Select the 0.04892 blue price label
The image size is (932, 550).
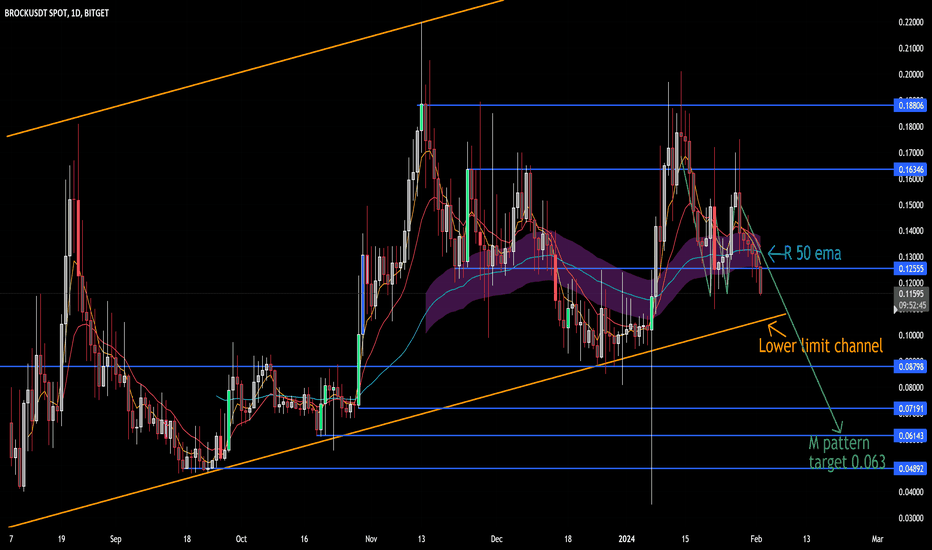(x=910, y=469)
